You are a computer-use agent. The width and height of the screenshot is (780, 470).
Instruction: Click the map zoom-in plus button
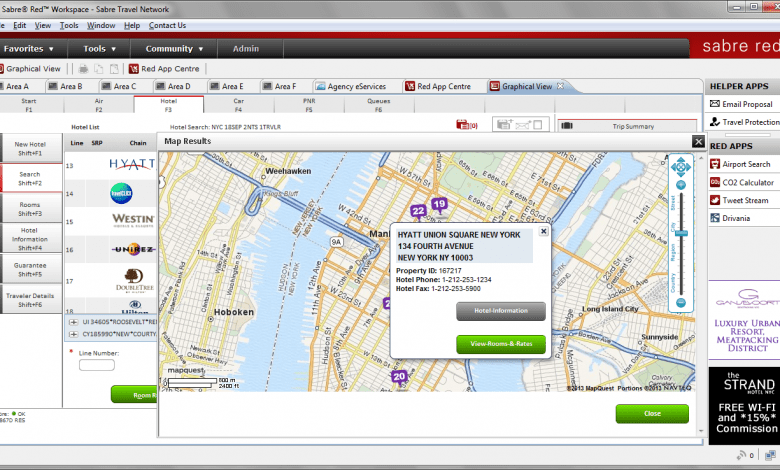[681, 185]
